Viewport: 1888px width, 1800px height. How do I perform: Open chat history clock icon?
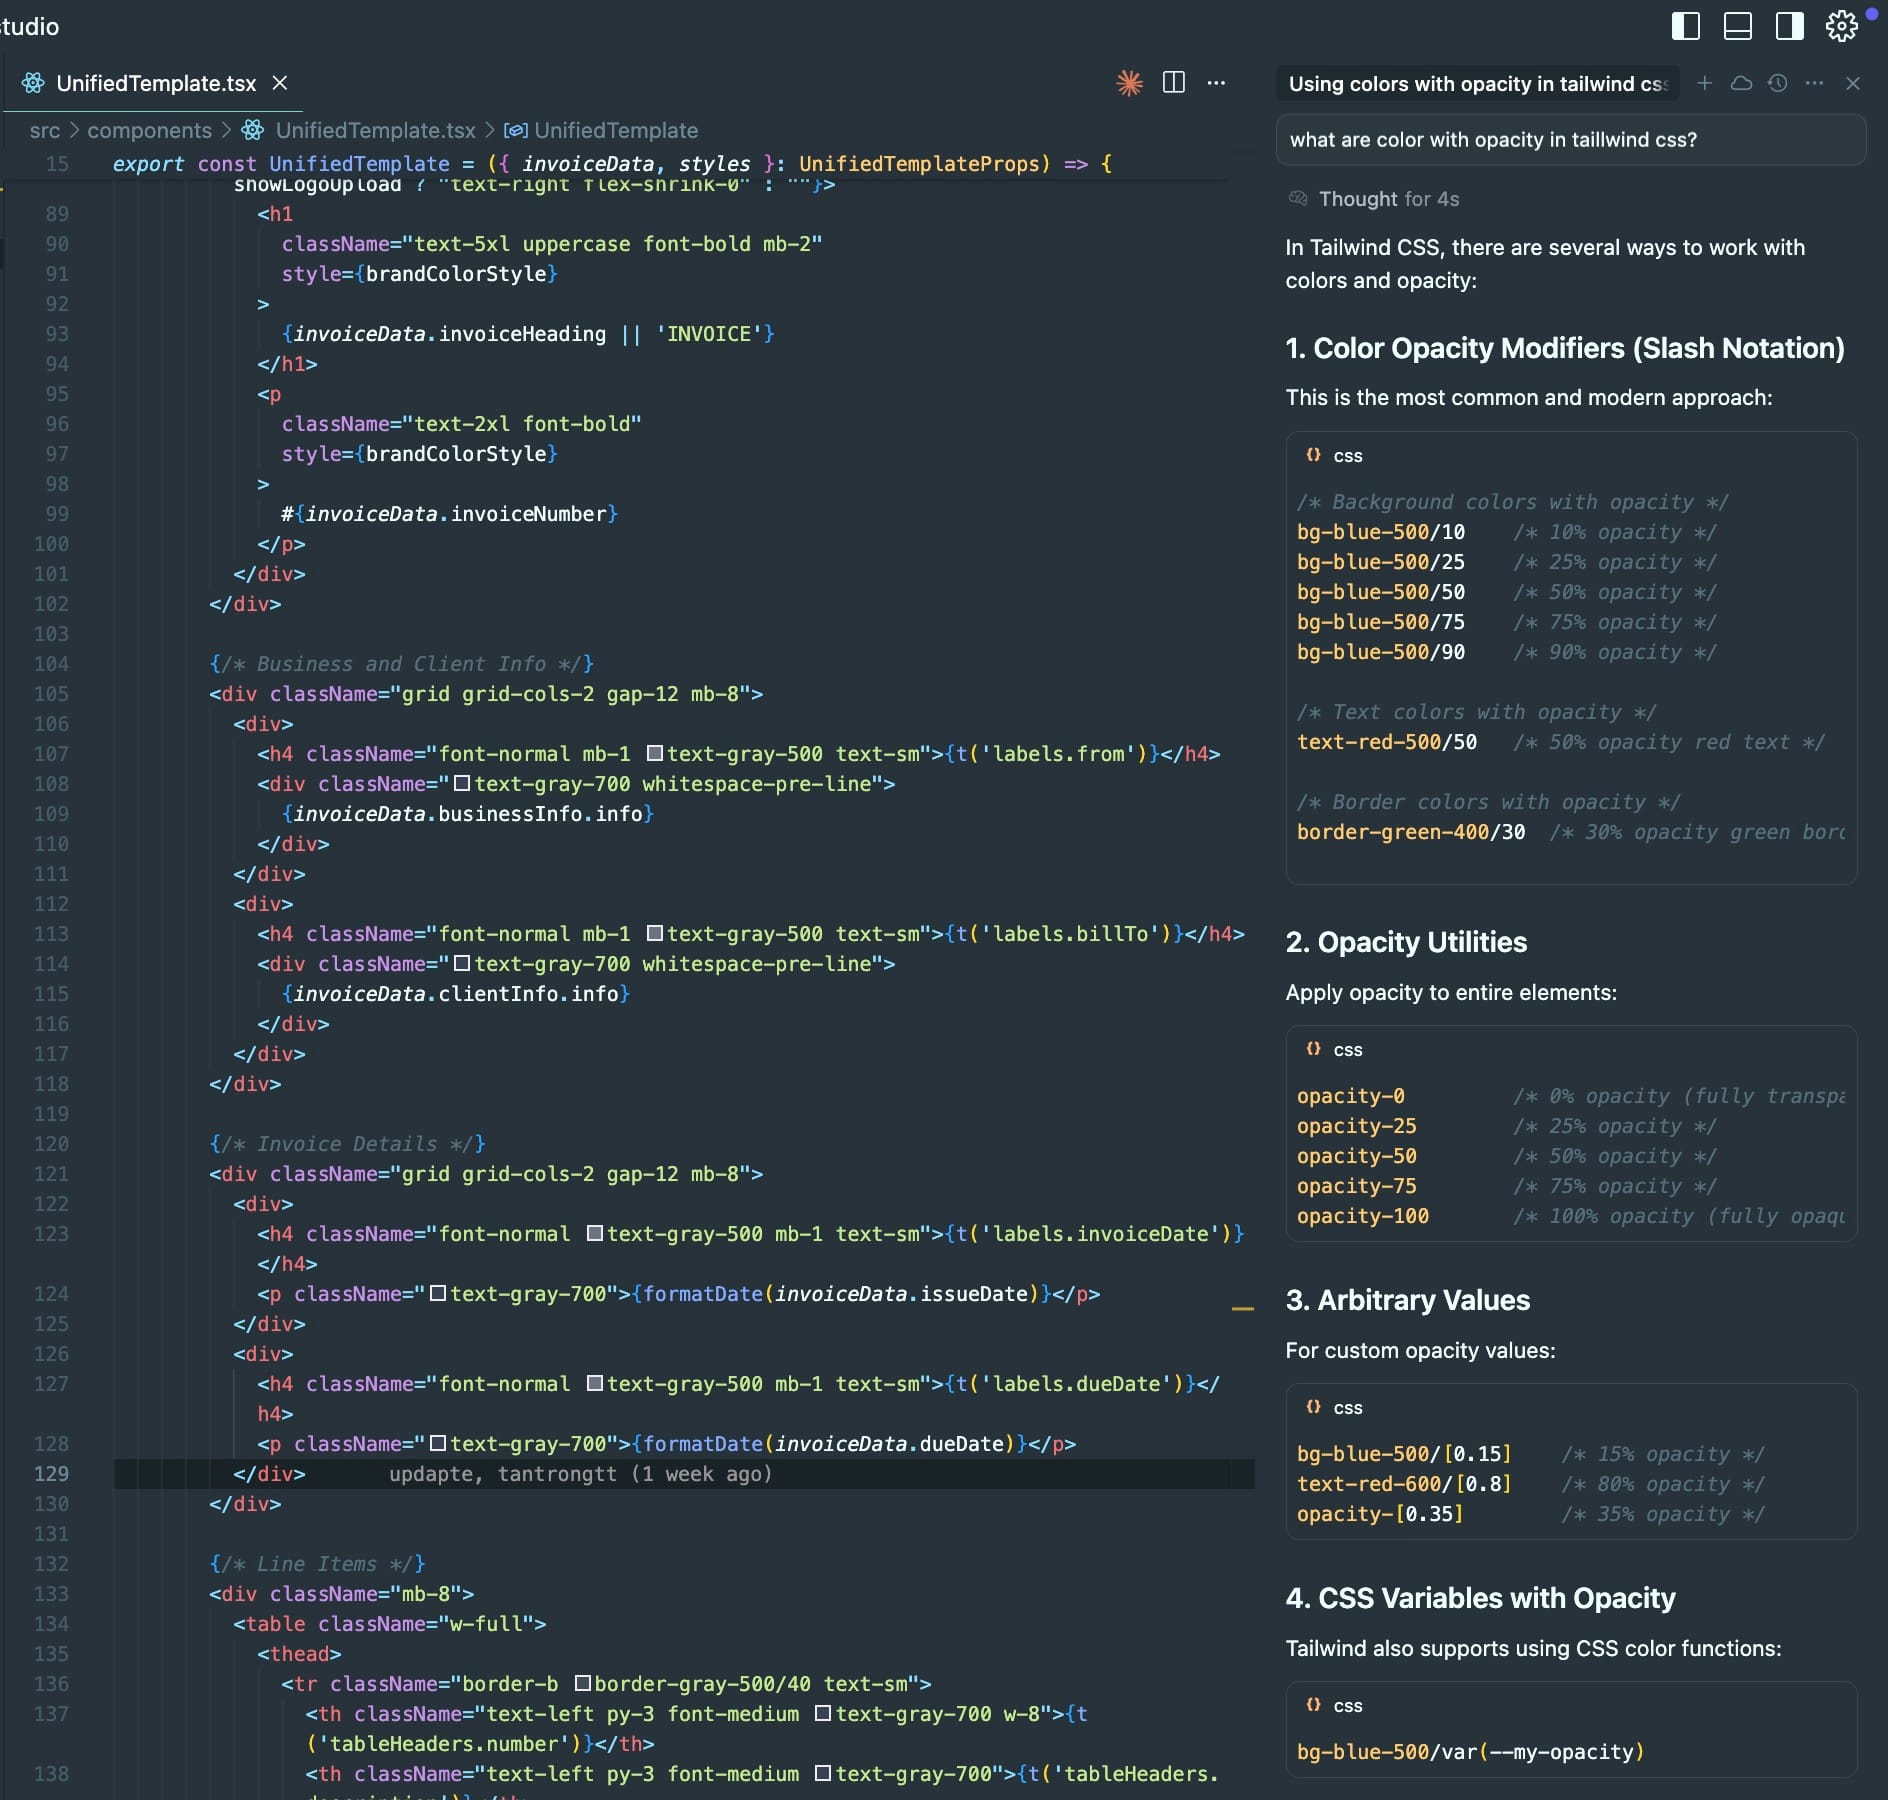(1777, 83)
